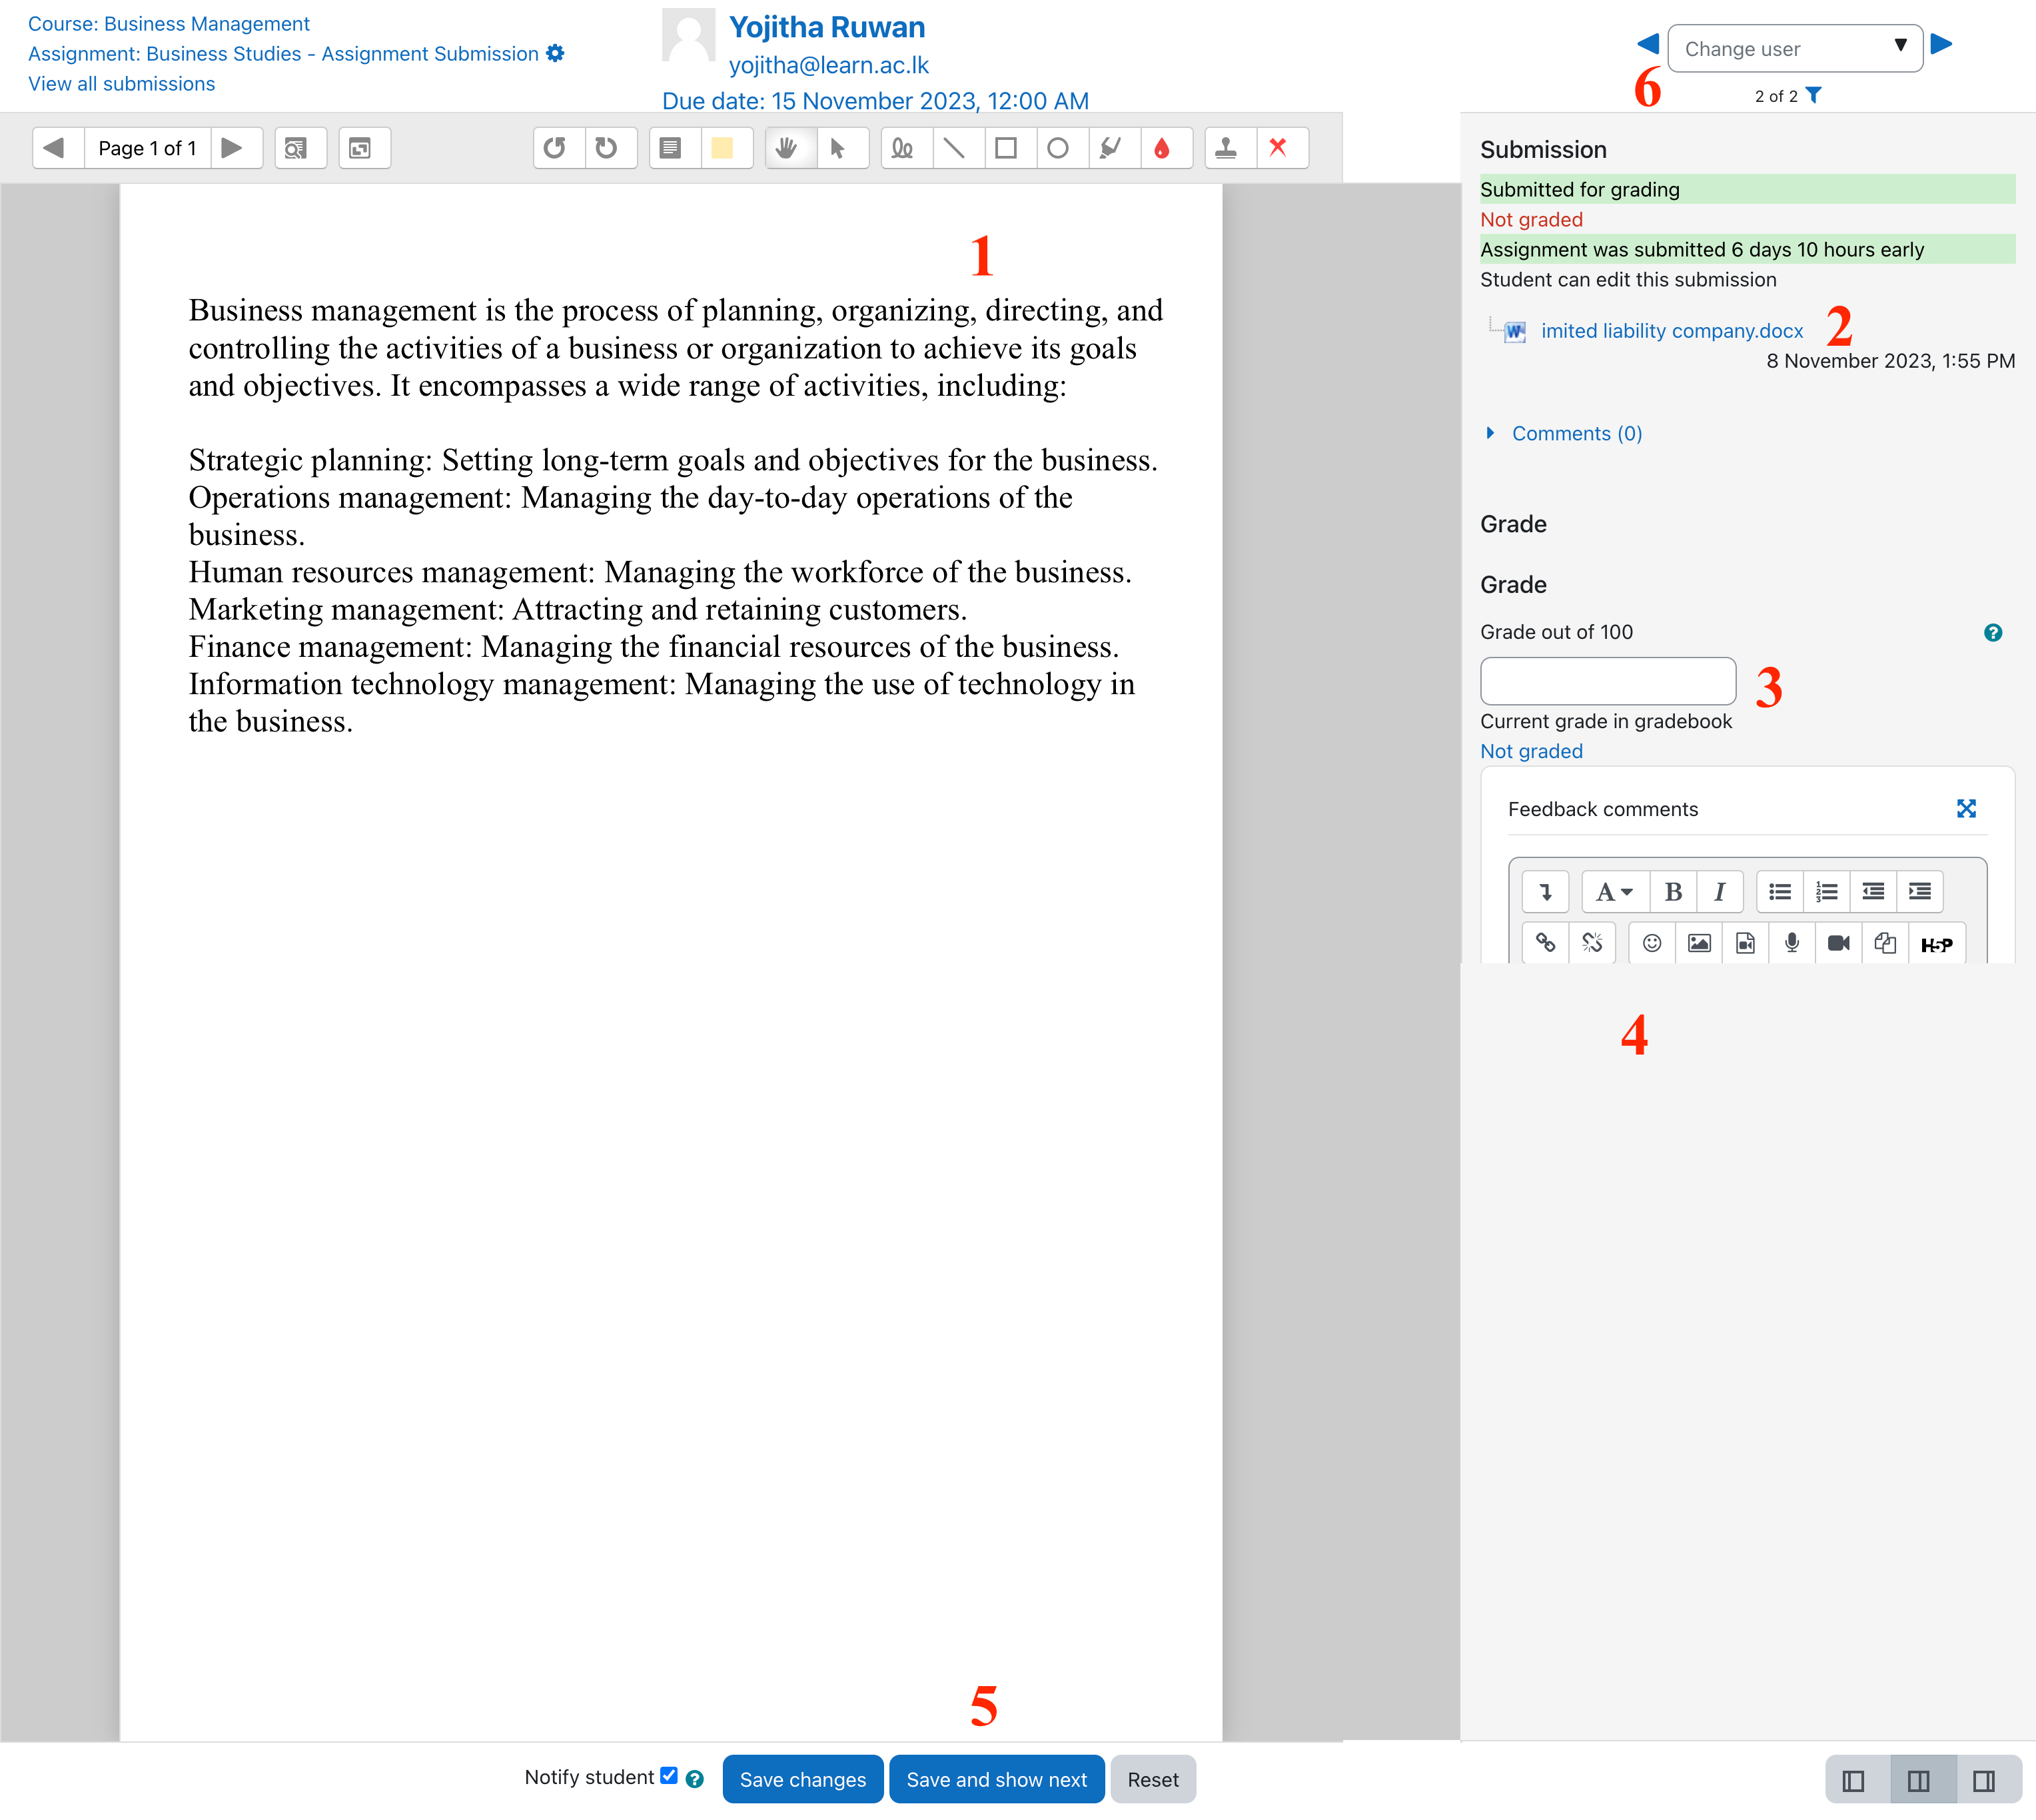Click Save and show next button
2036x1820 pixels.
click(x=996, y=1779)
